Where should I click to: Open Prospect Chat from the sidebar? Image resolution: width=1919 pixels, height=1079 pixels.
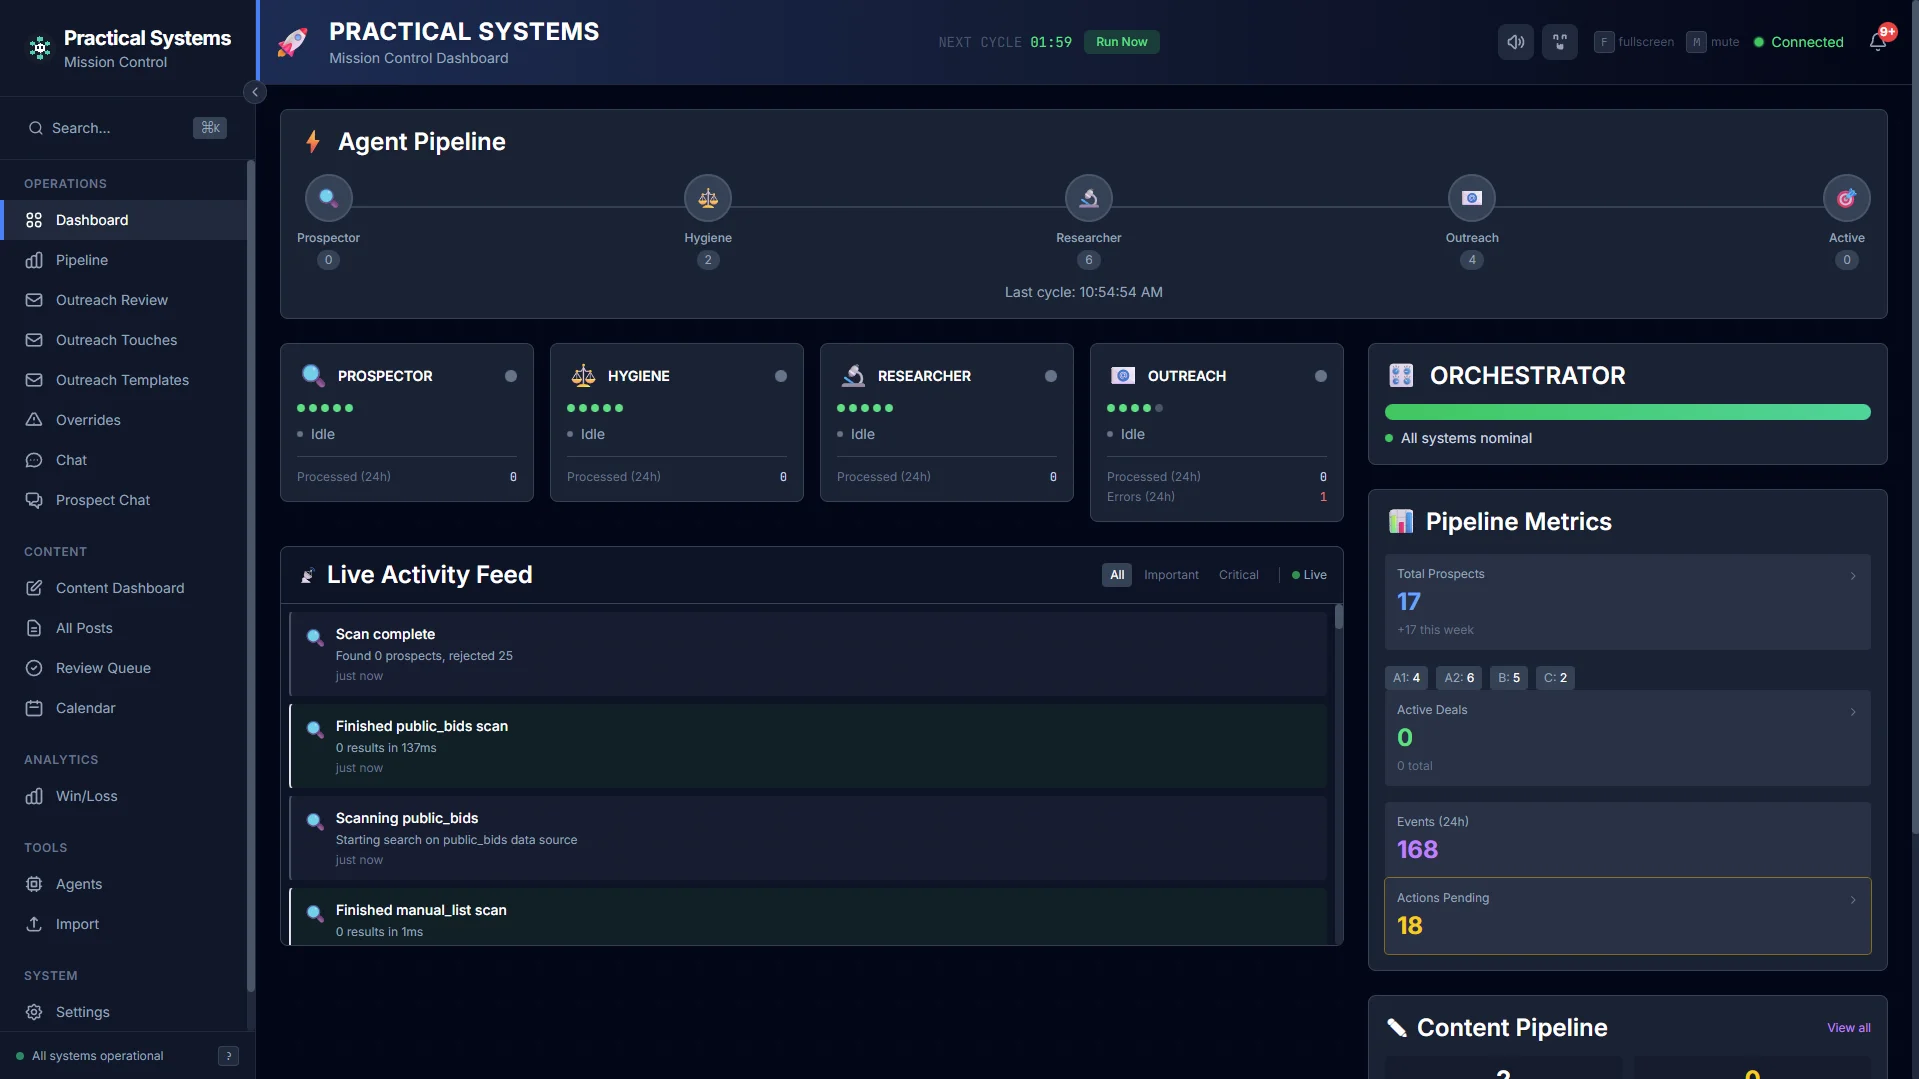pyautogui.click(x=101, y=499)
